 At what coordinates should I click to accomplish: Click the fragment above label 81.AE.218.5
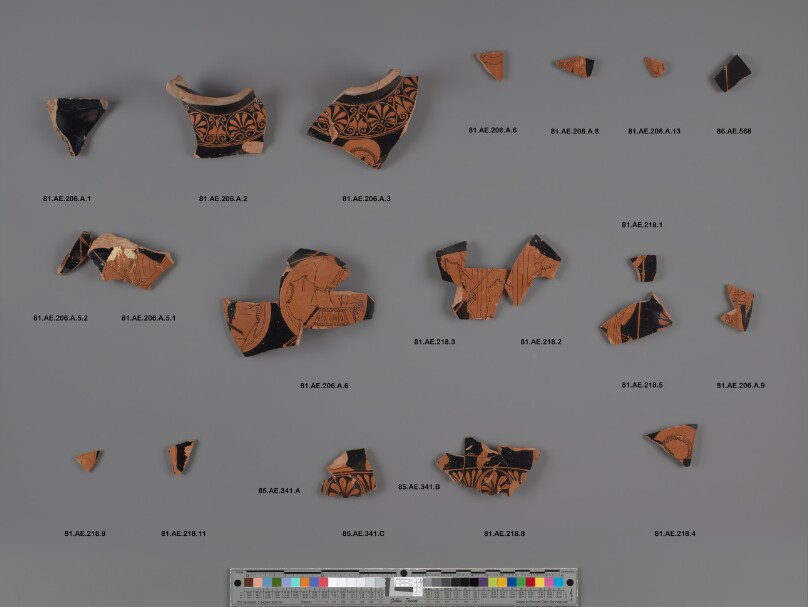click(x=636, y=318)
